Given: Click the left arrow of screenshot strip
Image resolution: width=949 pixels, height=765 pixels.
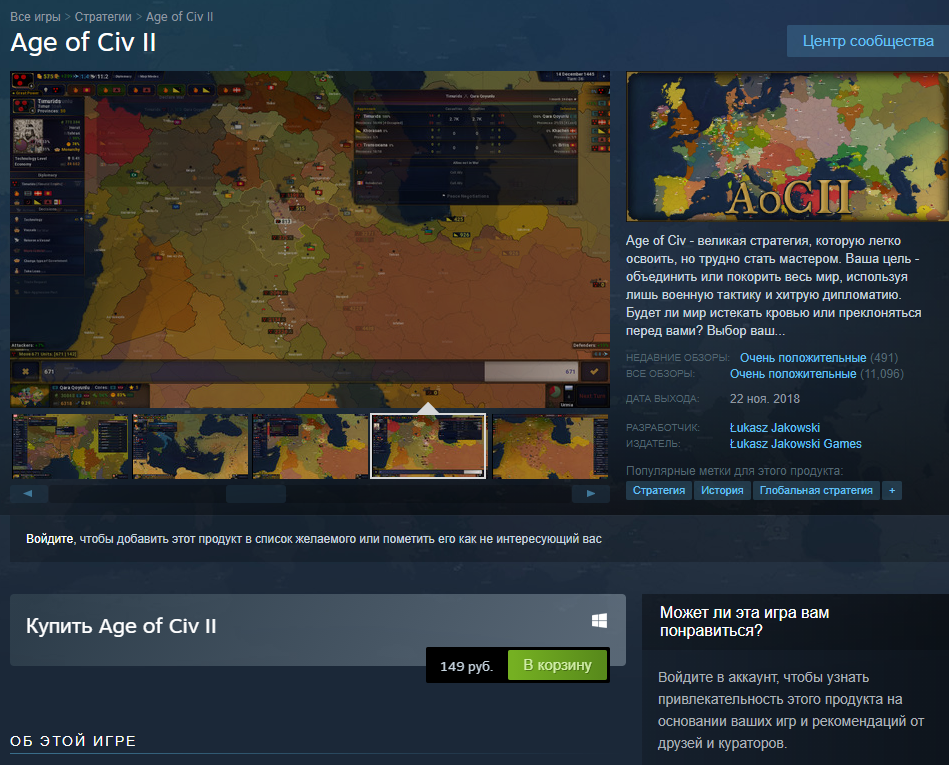Looking at the screenshot, I should point(28,494).
